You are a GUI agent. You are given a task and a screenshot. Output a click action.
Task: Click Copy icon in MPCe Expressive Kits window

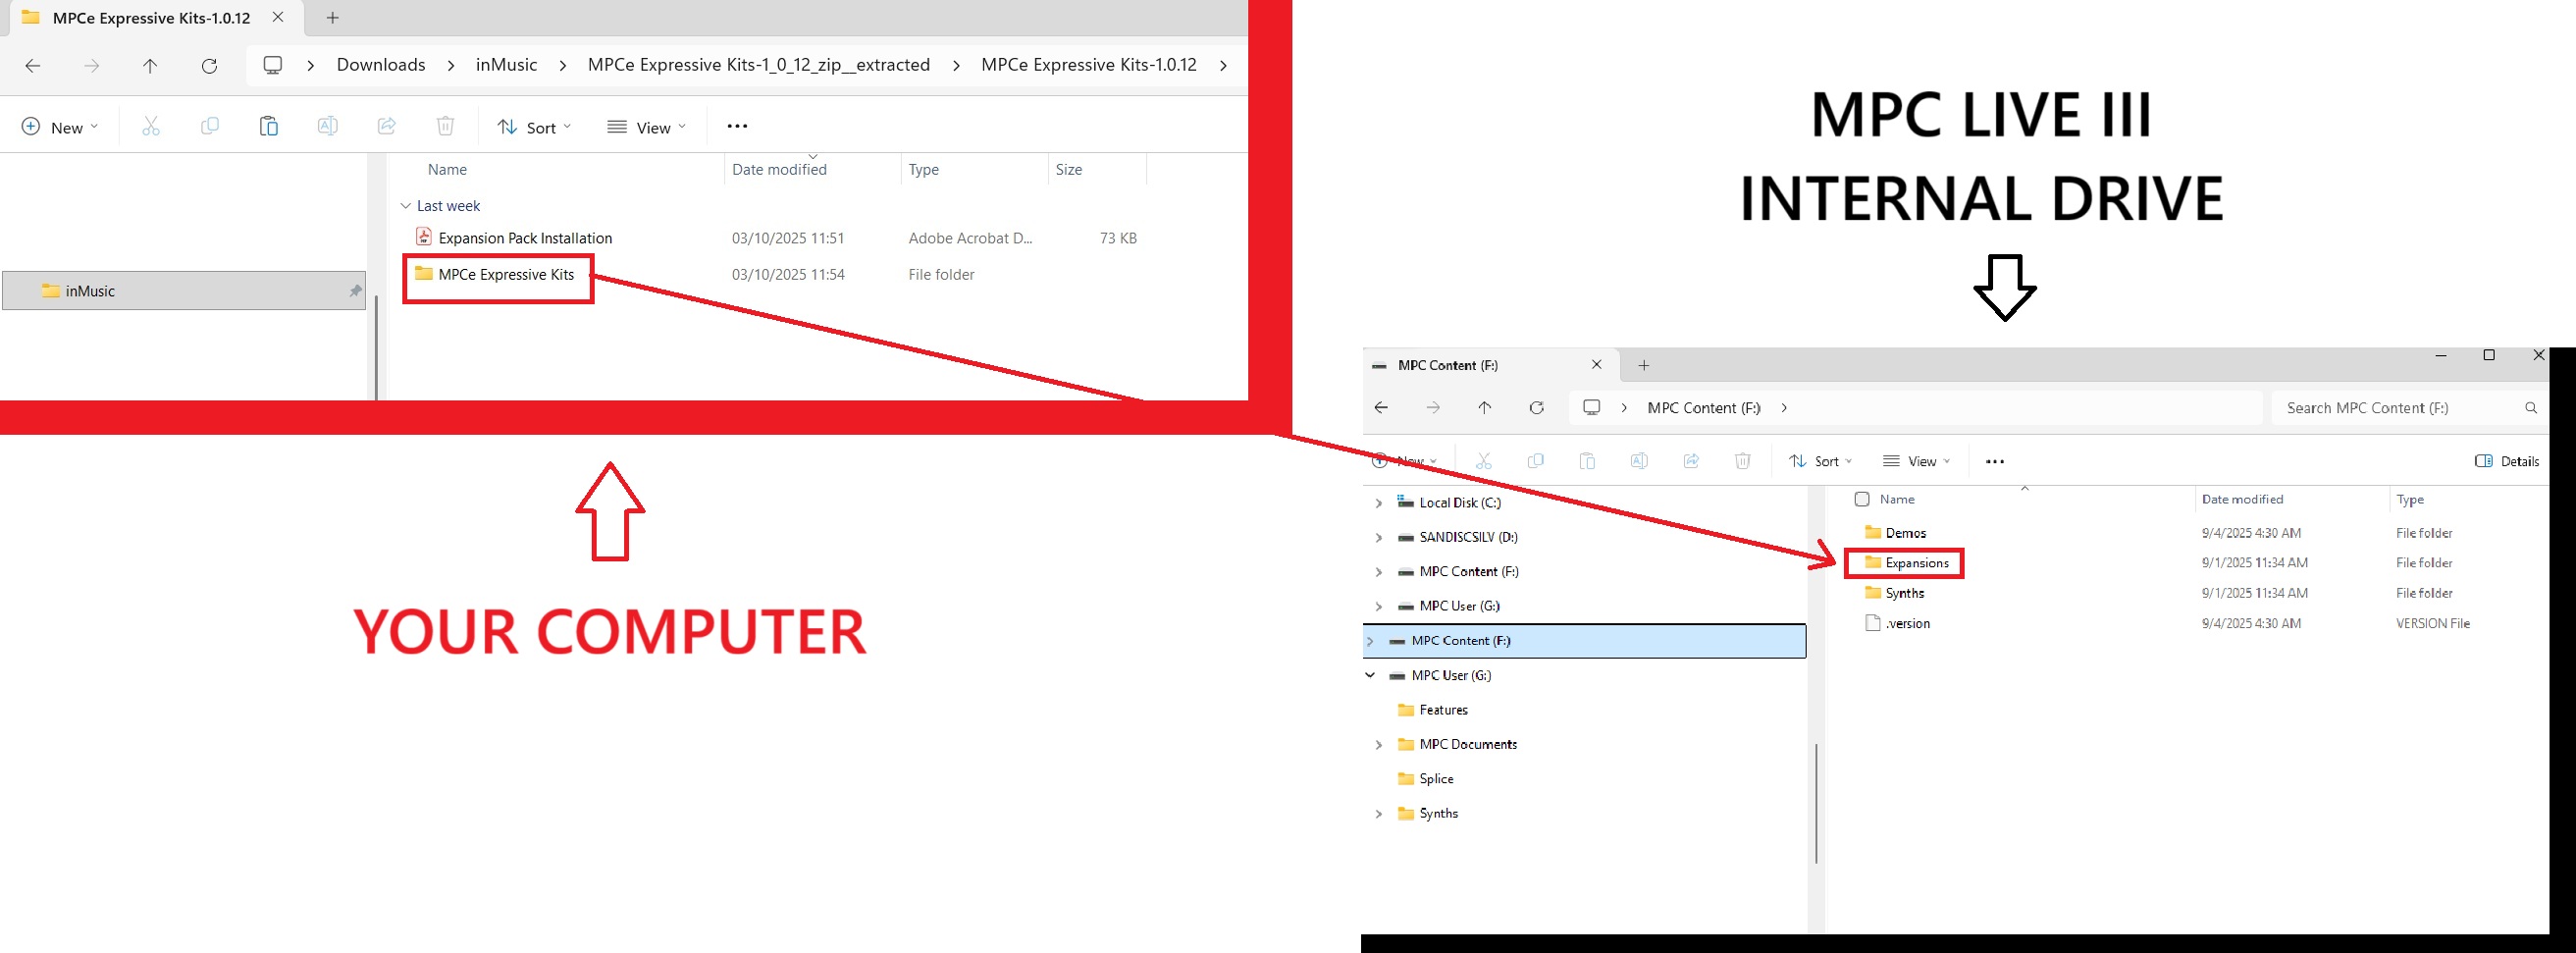point(209,126)
